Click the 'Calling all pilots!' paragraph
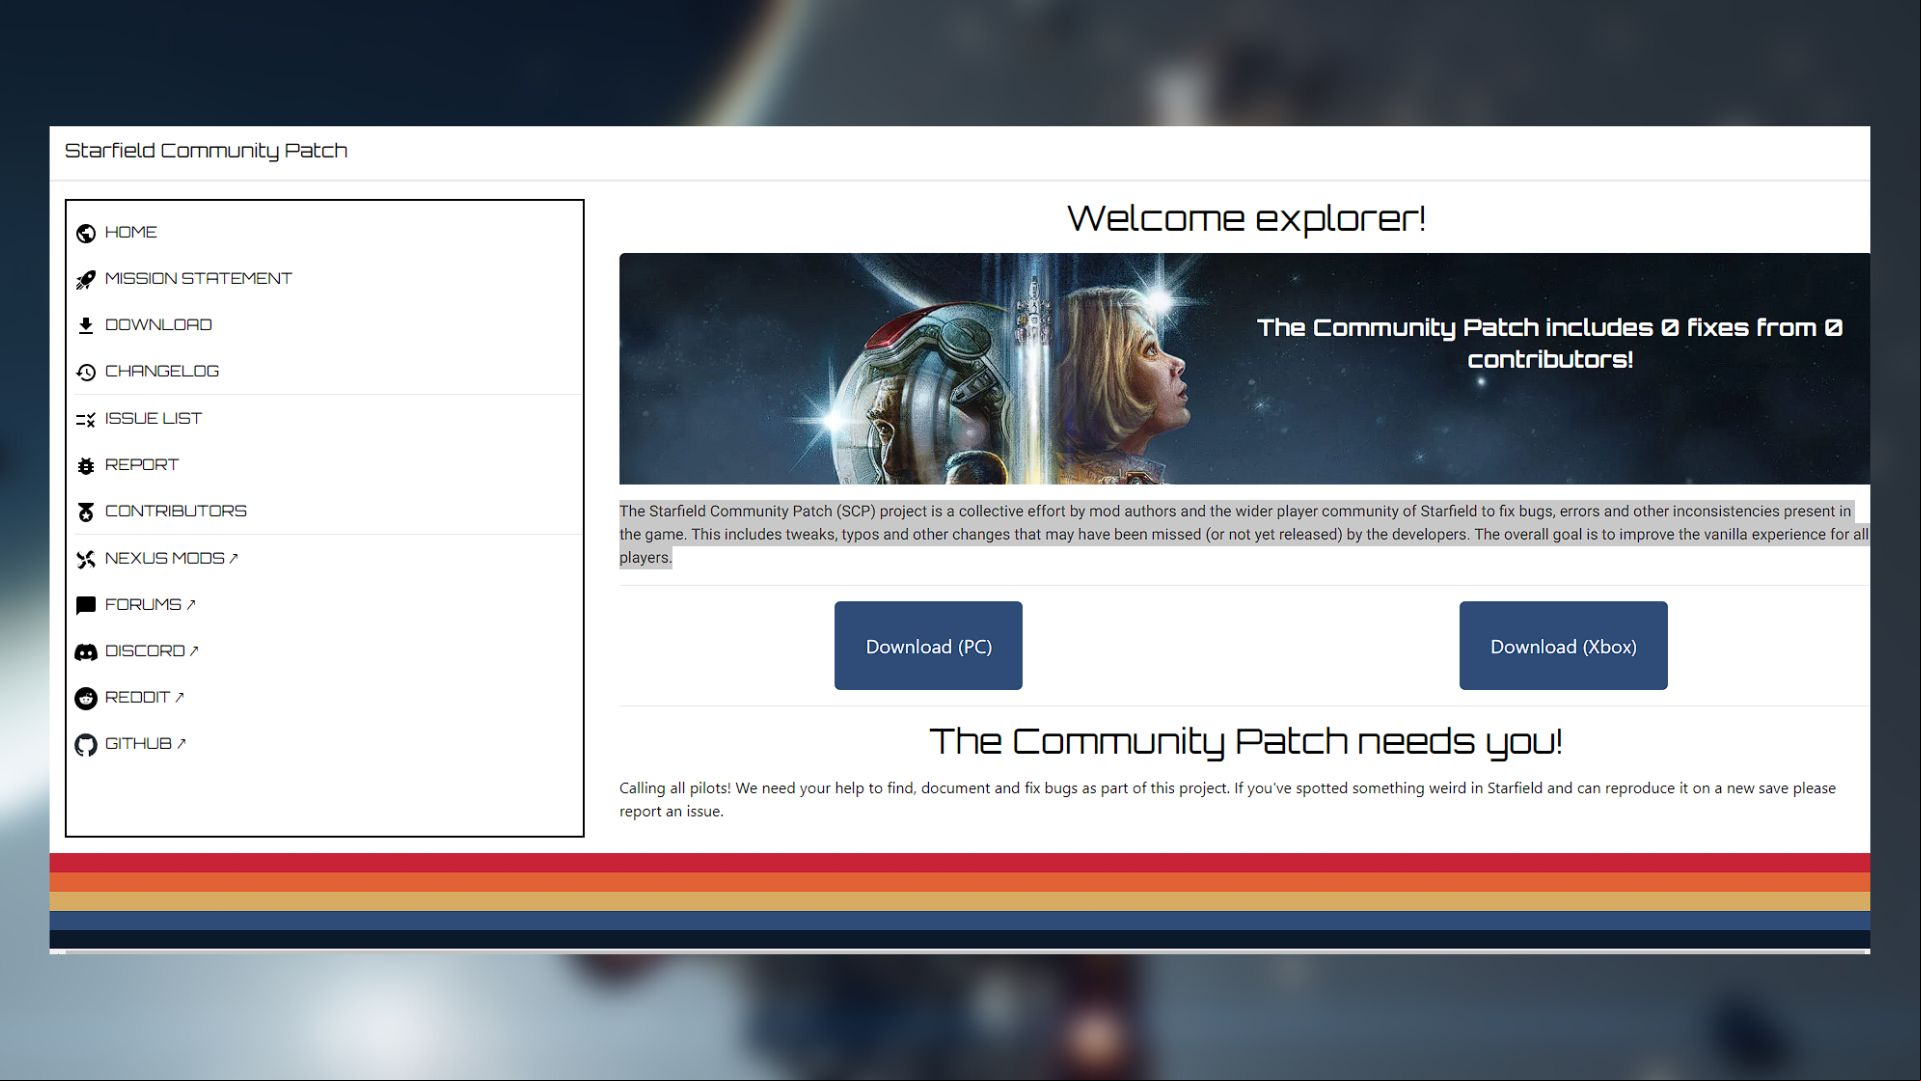1921x1081 pixels. click(x=1228, y=799)
